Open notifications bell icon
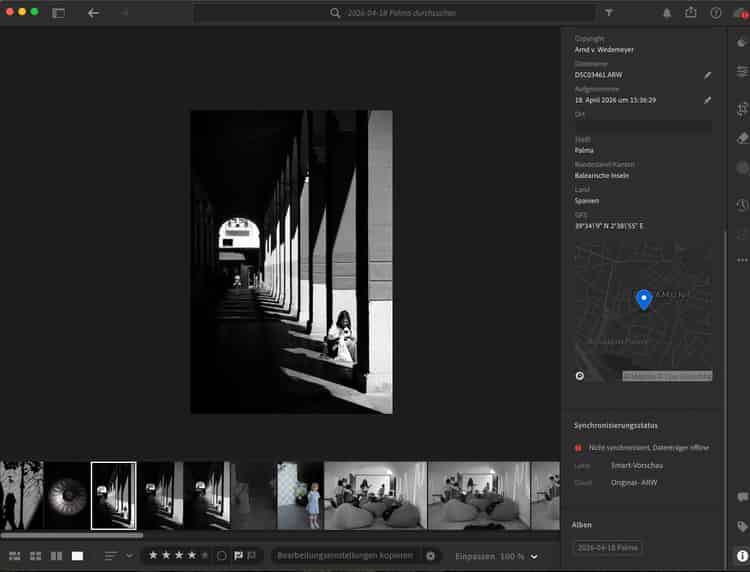The height and width of the screenshot is (572, 750). point(667,13)
